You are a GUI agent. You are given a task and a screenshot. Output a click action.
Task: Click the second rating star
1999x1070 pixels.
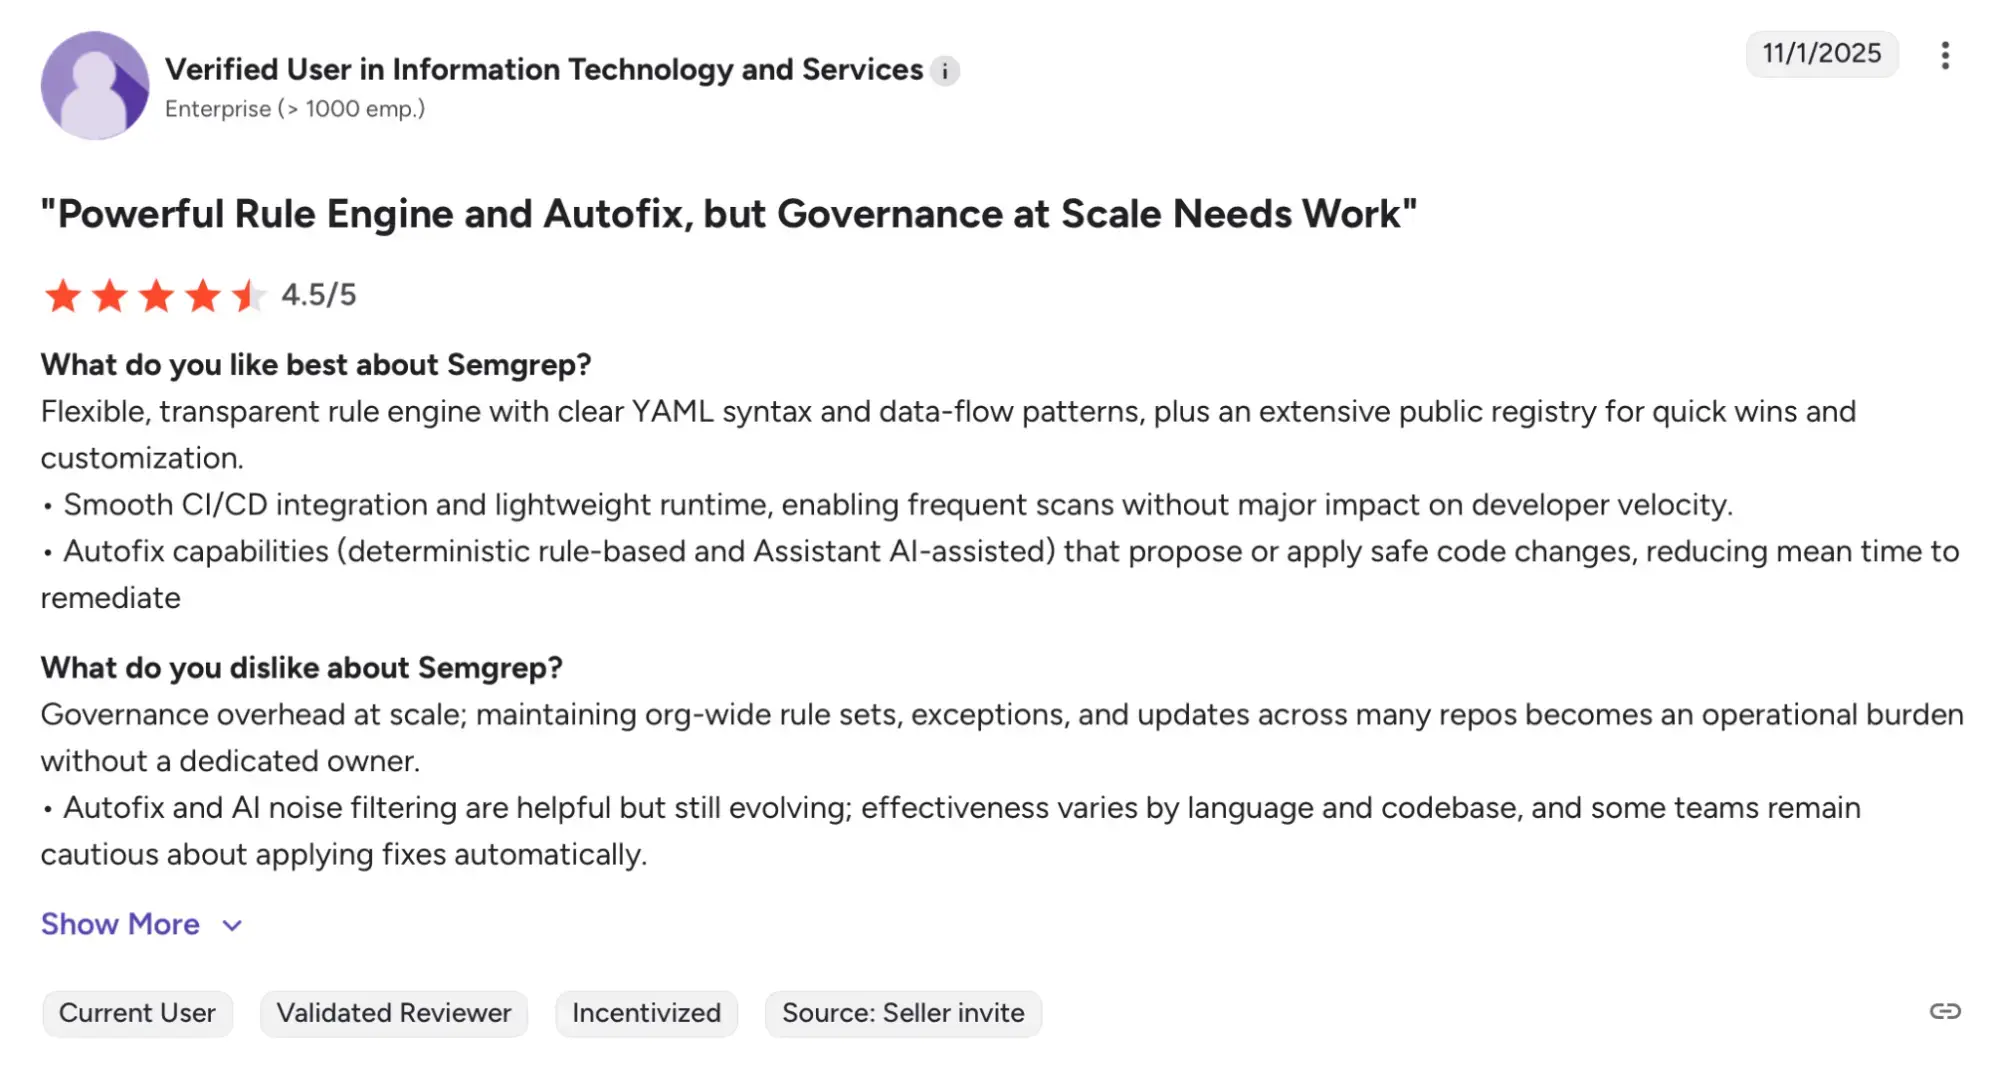(x=111, y=296)
